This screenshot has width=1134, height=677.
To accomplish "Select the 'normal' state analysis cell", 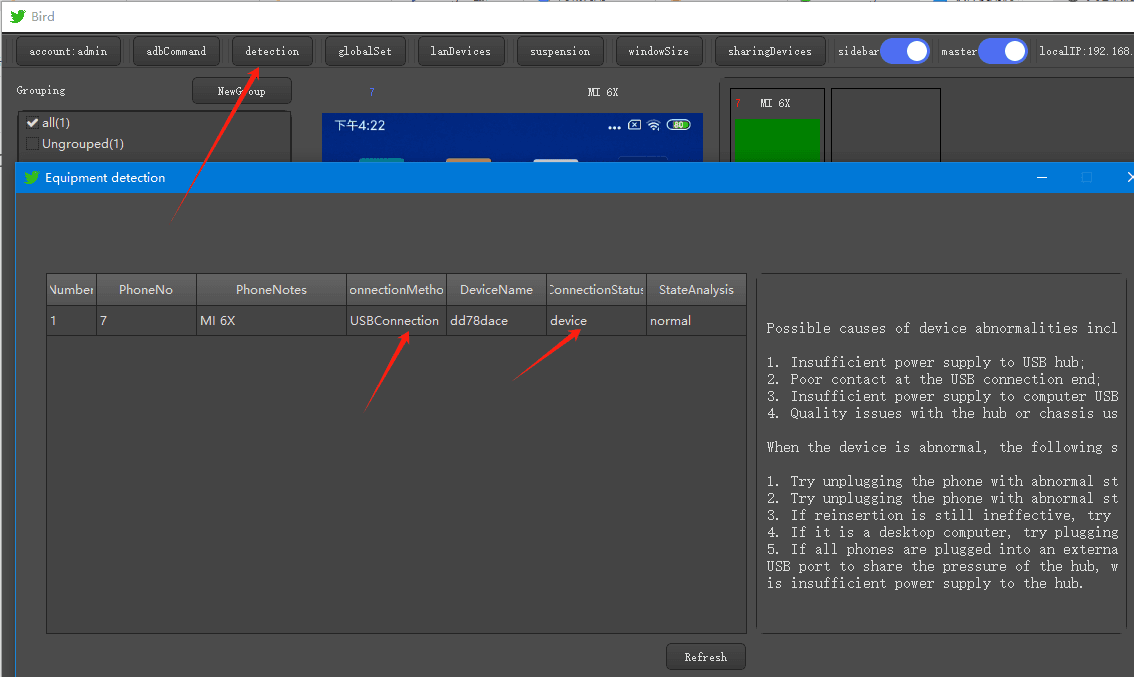I will point(696,320).
